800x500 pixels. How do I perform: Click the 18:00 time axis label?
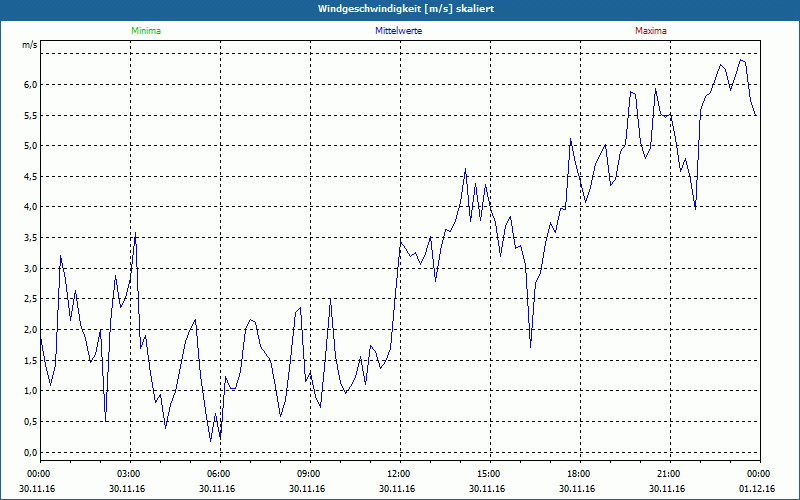577,474
